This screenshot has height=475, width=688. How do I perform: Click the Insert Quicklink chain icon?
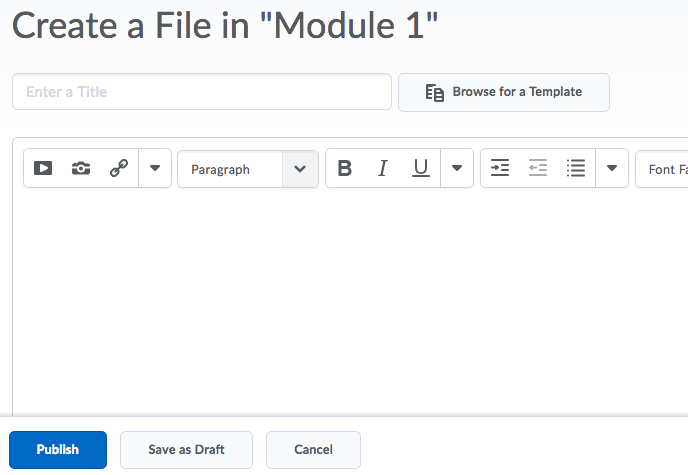coord(119,169)
